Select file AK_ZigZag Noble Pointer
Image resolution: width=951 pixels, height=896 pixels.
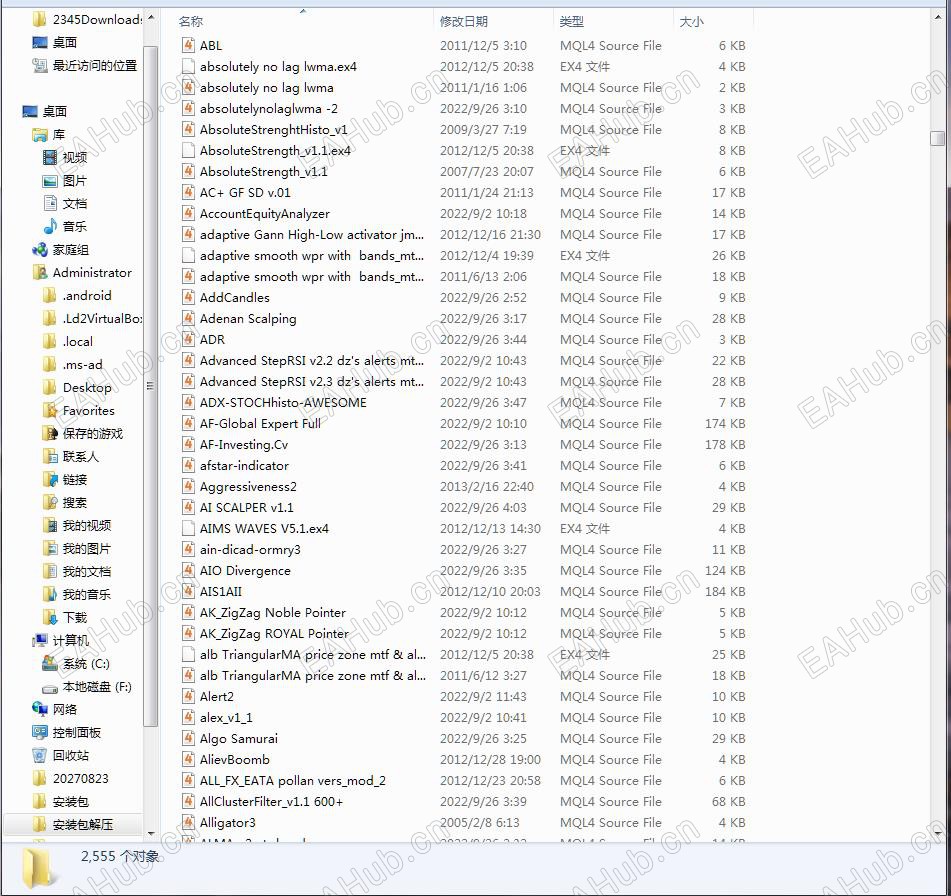point(273,612)
